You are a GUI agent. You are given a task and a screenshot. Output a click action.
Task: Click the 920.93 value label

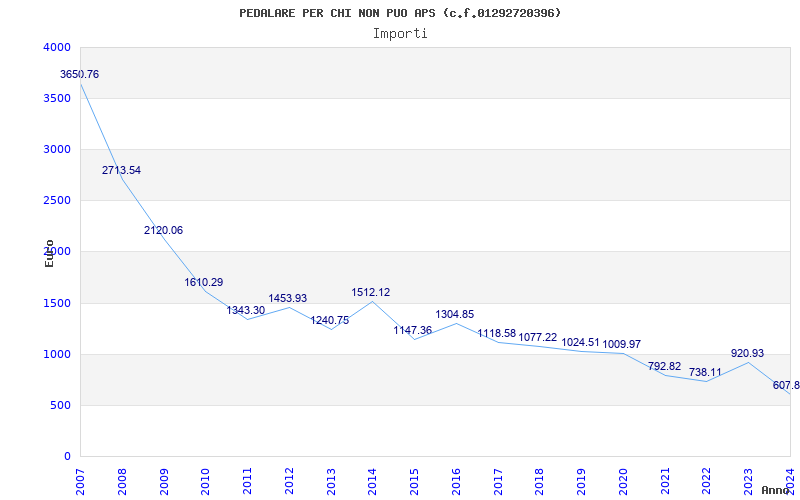point(747,354)
